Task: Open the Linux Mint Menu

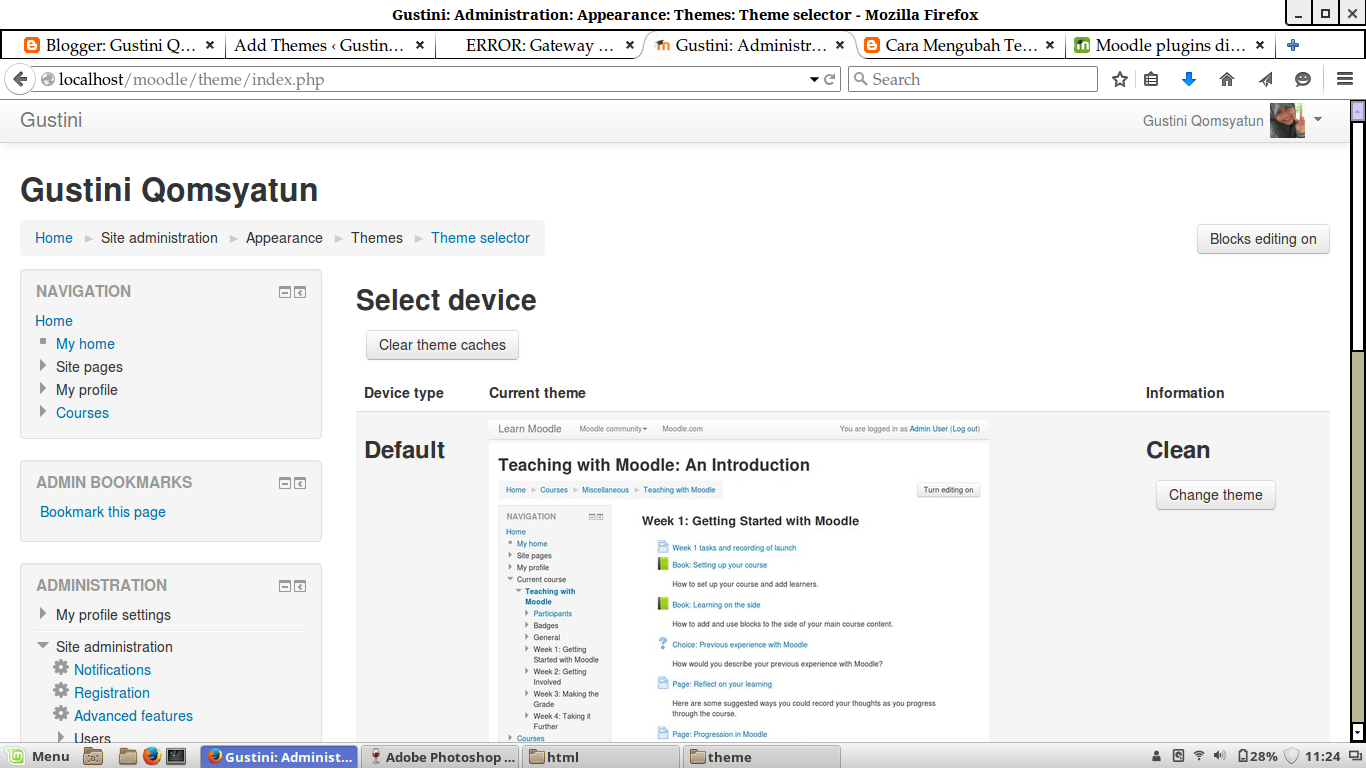Action: point(40,756)
